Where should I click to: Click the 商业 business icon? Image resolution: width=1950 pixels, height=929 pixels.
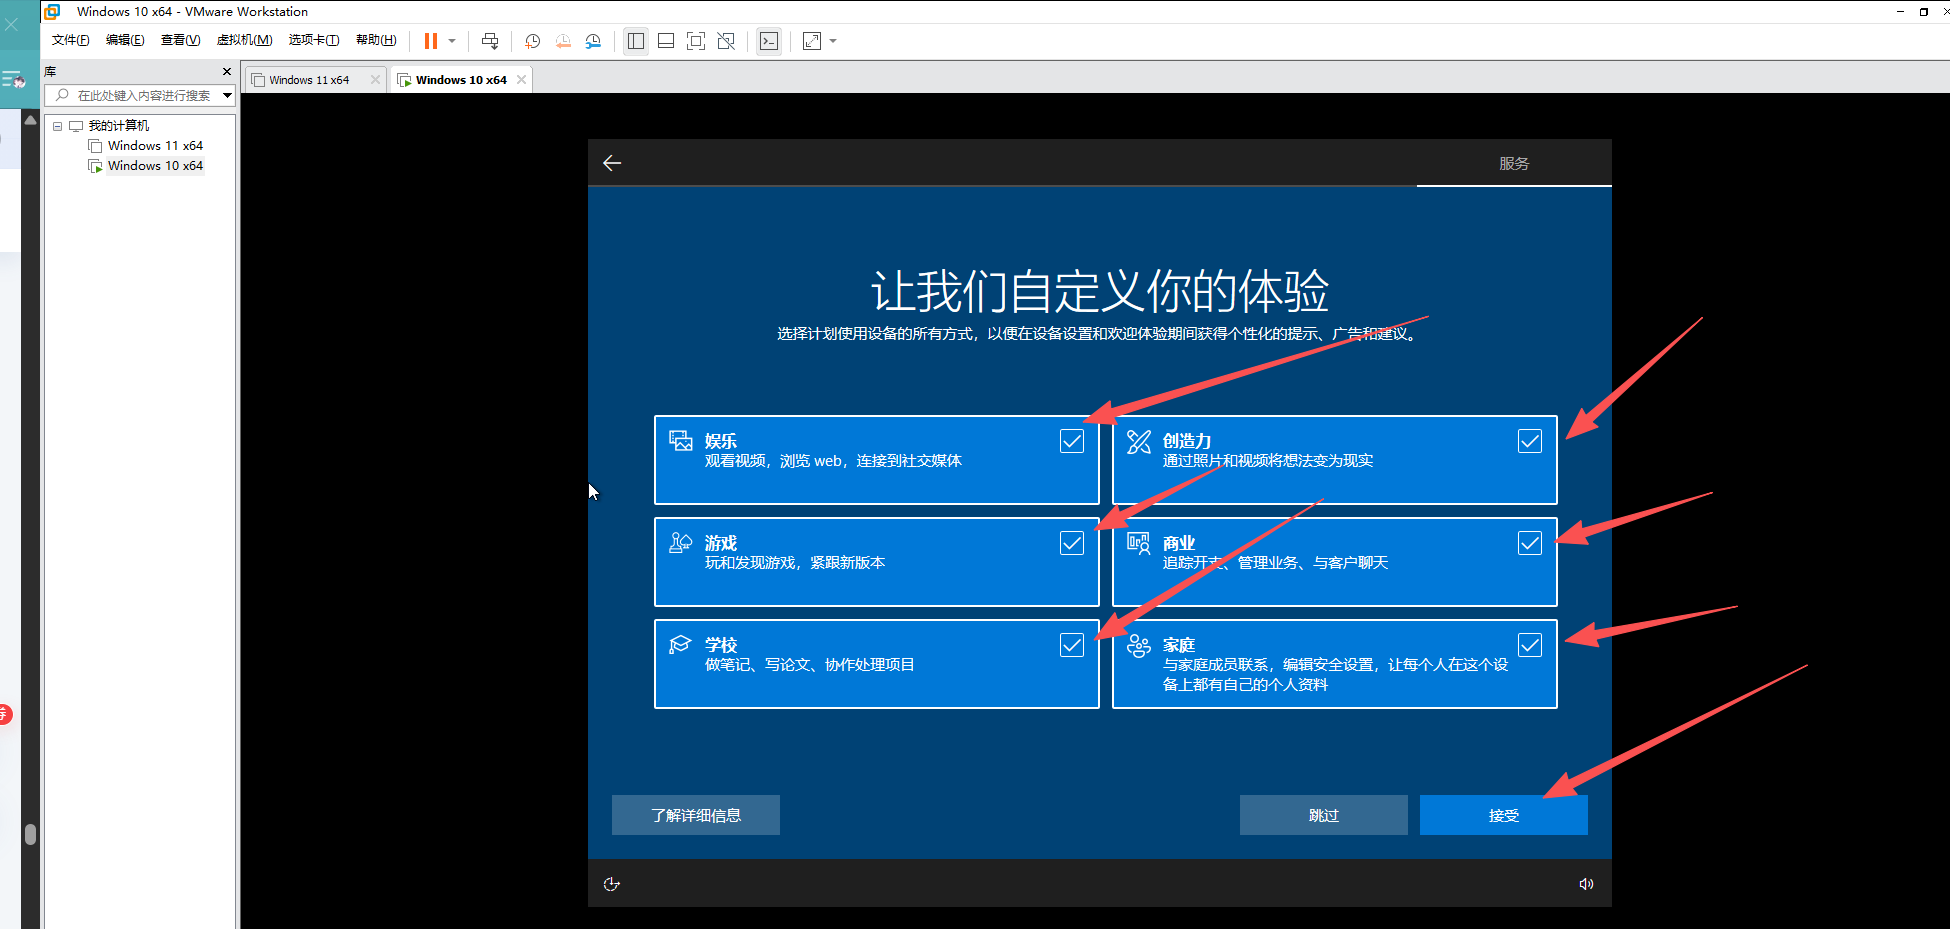[x=1139, y=543]
